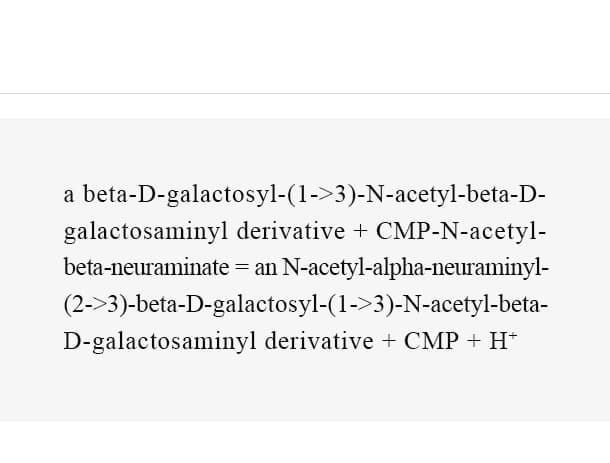Viewport: 610px width, 463px height.
Task: Click 'CMP' in the last line
Action: (x=431, y=341)
